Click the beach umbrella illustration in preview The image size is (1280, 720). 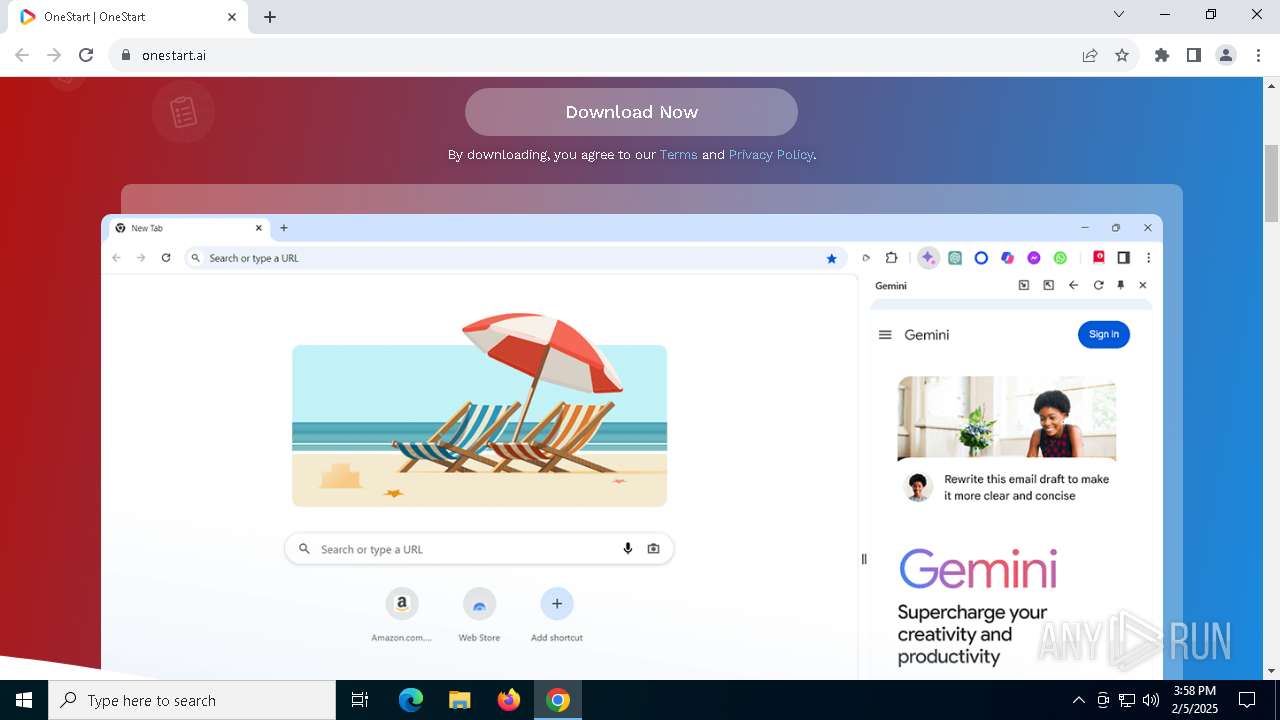[479, 410]
